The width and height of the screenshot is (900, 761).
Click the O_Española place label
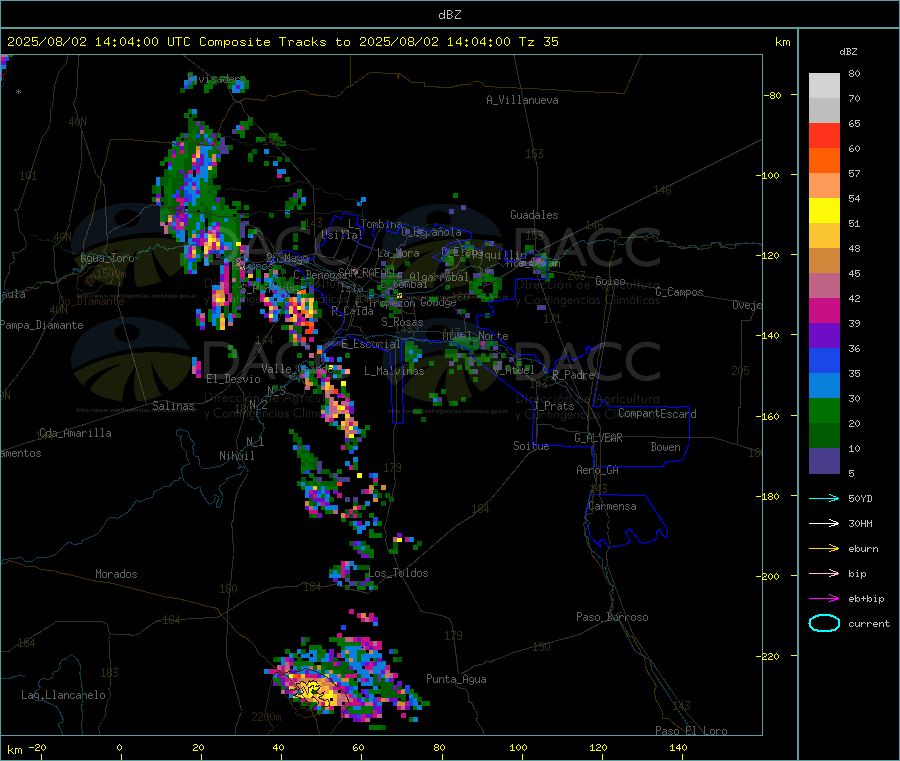431,232
